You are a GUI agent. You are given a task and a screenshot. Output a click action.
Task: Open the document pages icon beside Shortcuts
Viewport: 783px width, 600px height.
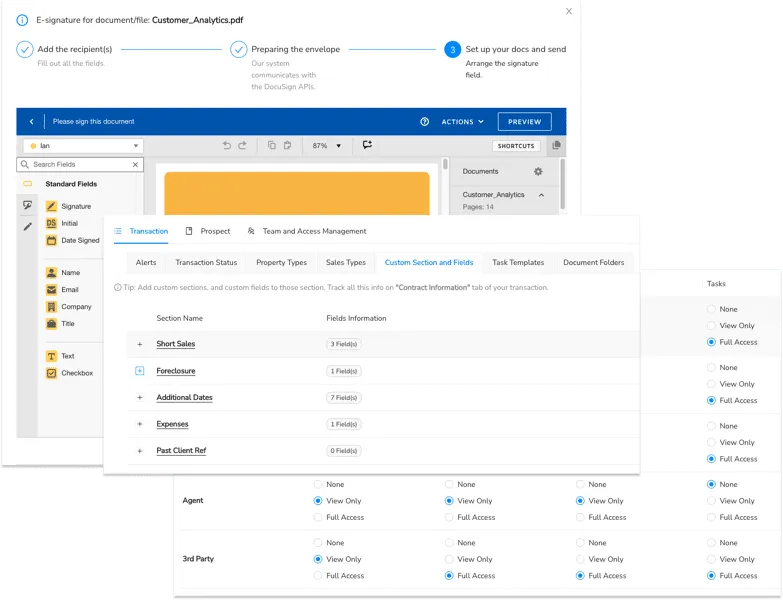click(556, 145)
